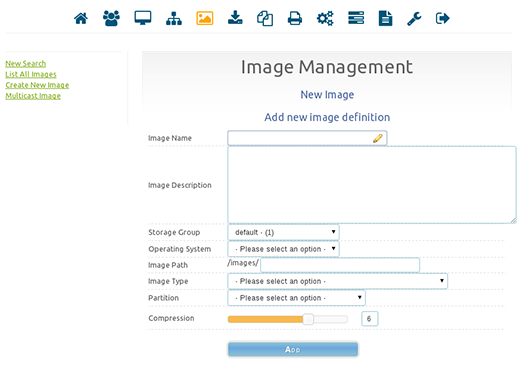Focus the Image Name input field
Screen dimensions: 520x381
click(307, 138)
